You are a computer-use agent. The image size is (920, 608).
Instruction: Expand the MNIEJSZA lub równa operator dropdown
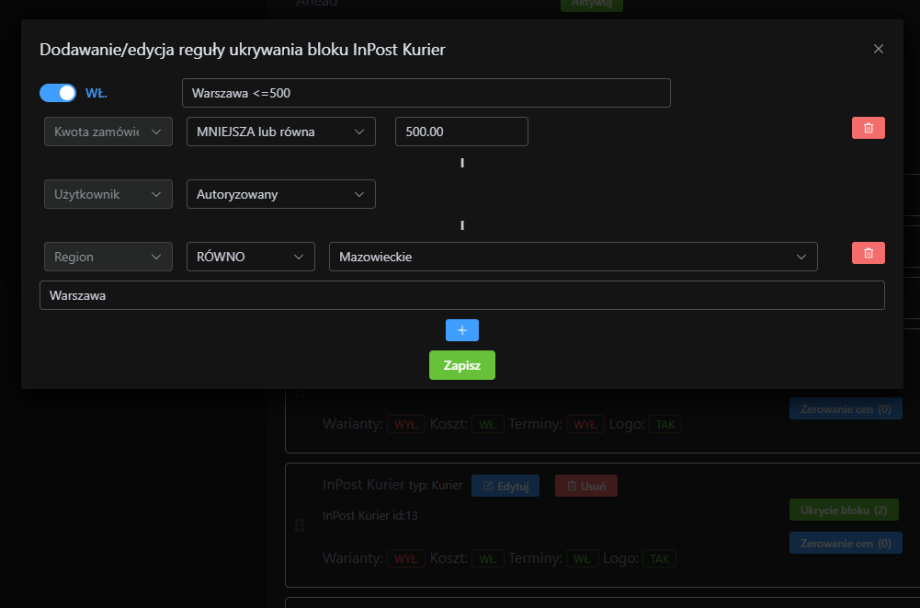[281, 132]
